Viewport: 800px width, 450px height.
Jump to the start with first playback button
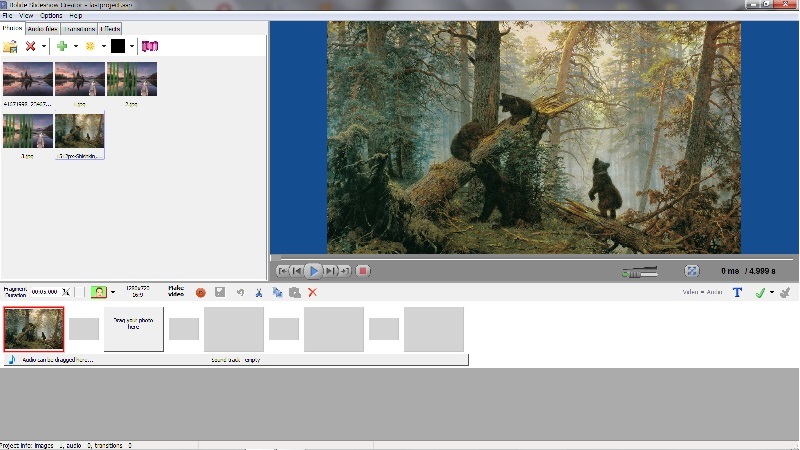click(282, 271)
